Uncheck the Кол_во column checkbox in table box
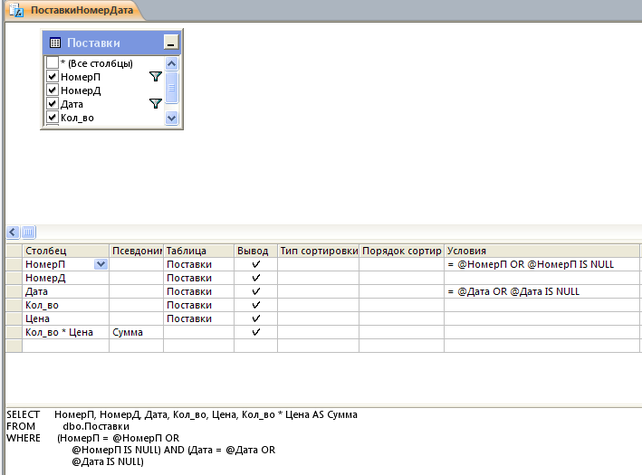 (52, 118)
